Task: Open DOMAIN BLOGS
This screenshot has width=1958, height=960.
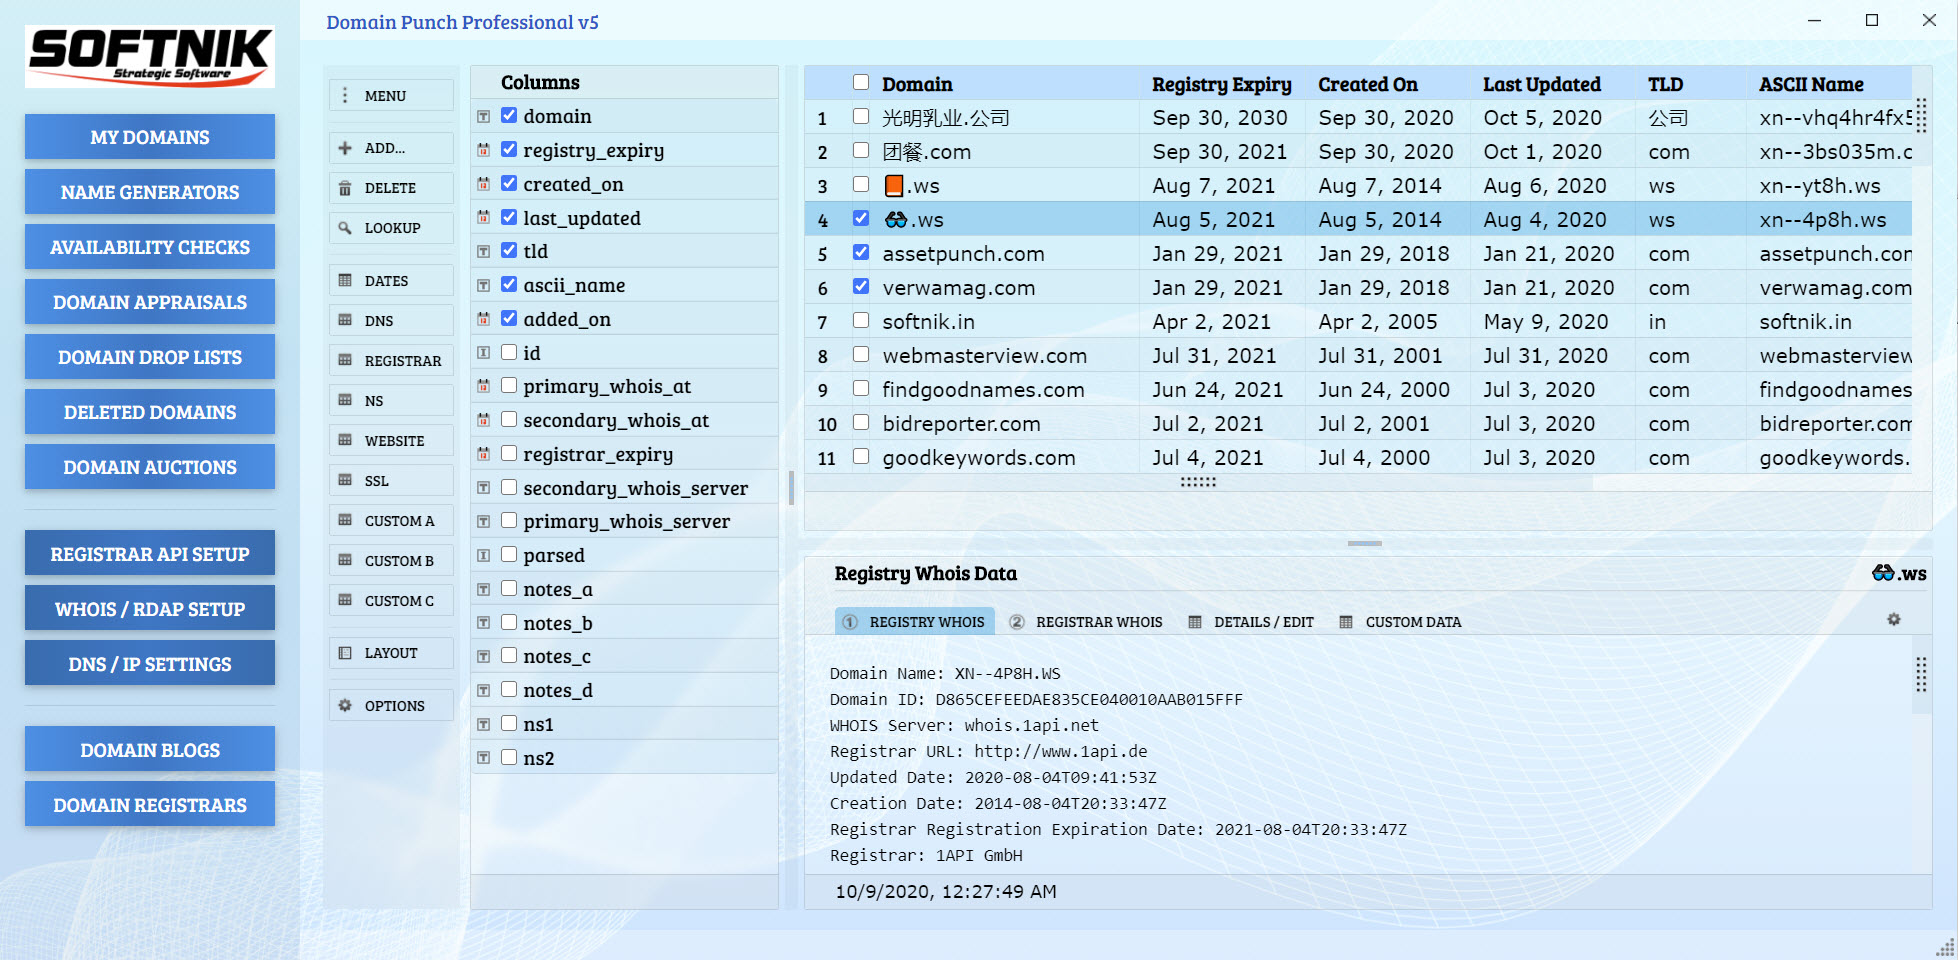Action: tap(150, 750)
